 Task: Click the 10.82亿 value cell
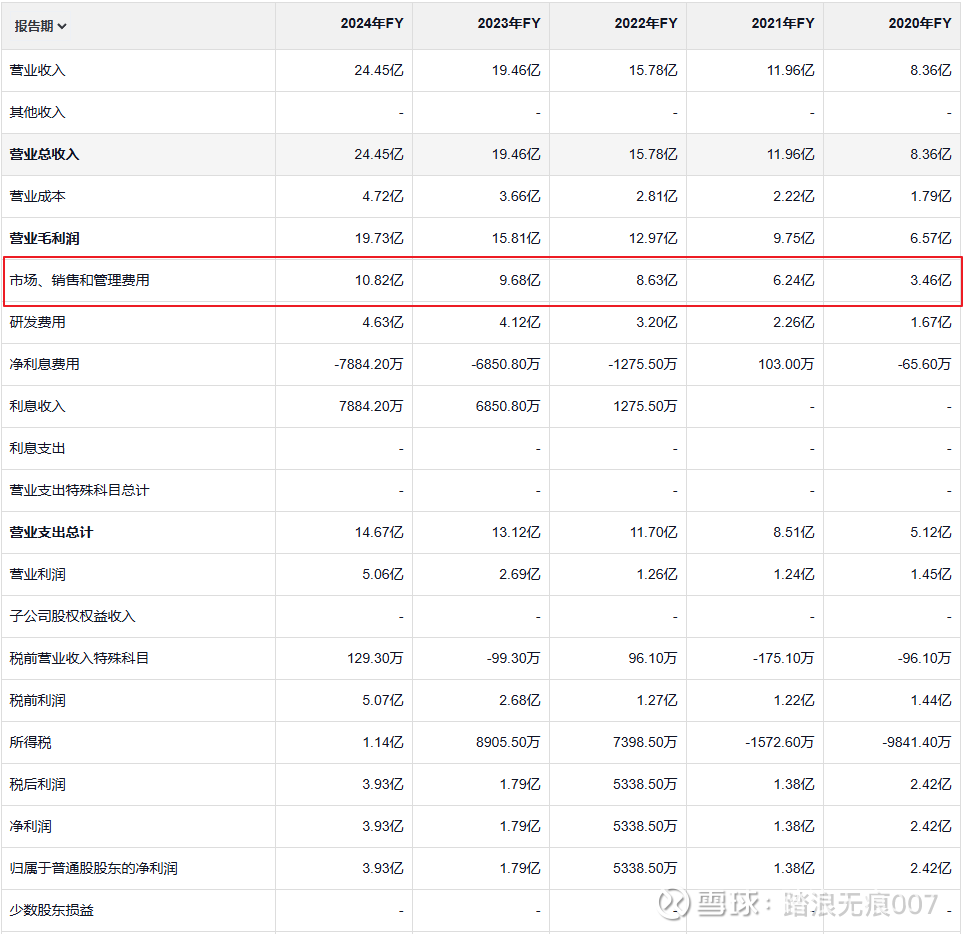[378, 281]
